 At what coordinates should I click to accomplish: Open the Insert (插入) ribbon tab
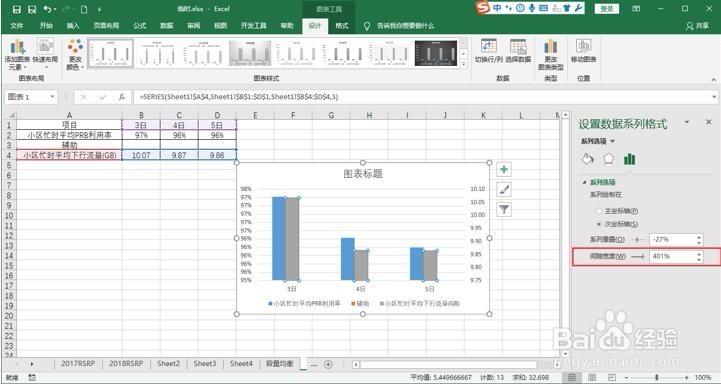(x=73, y=26)
